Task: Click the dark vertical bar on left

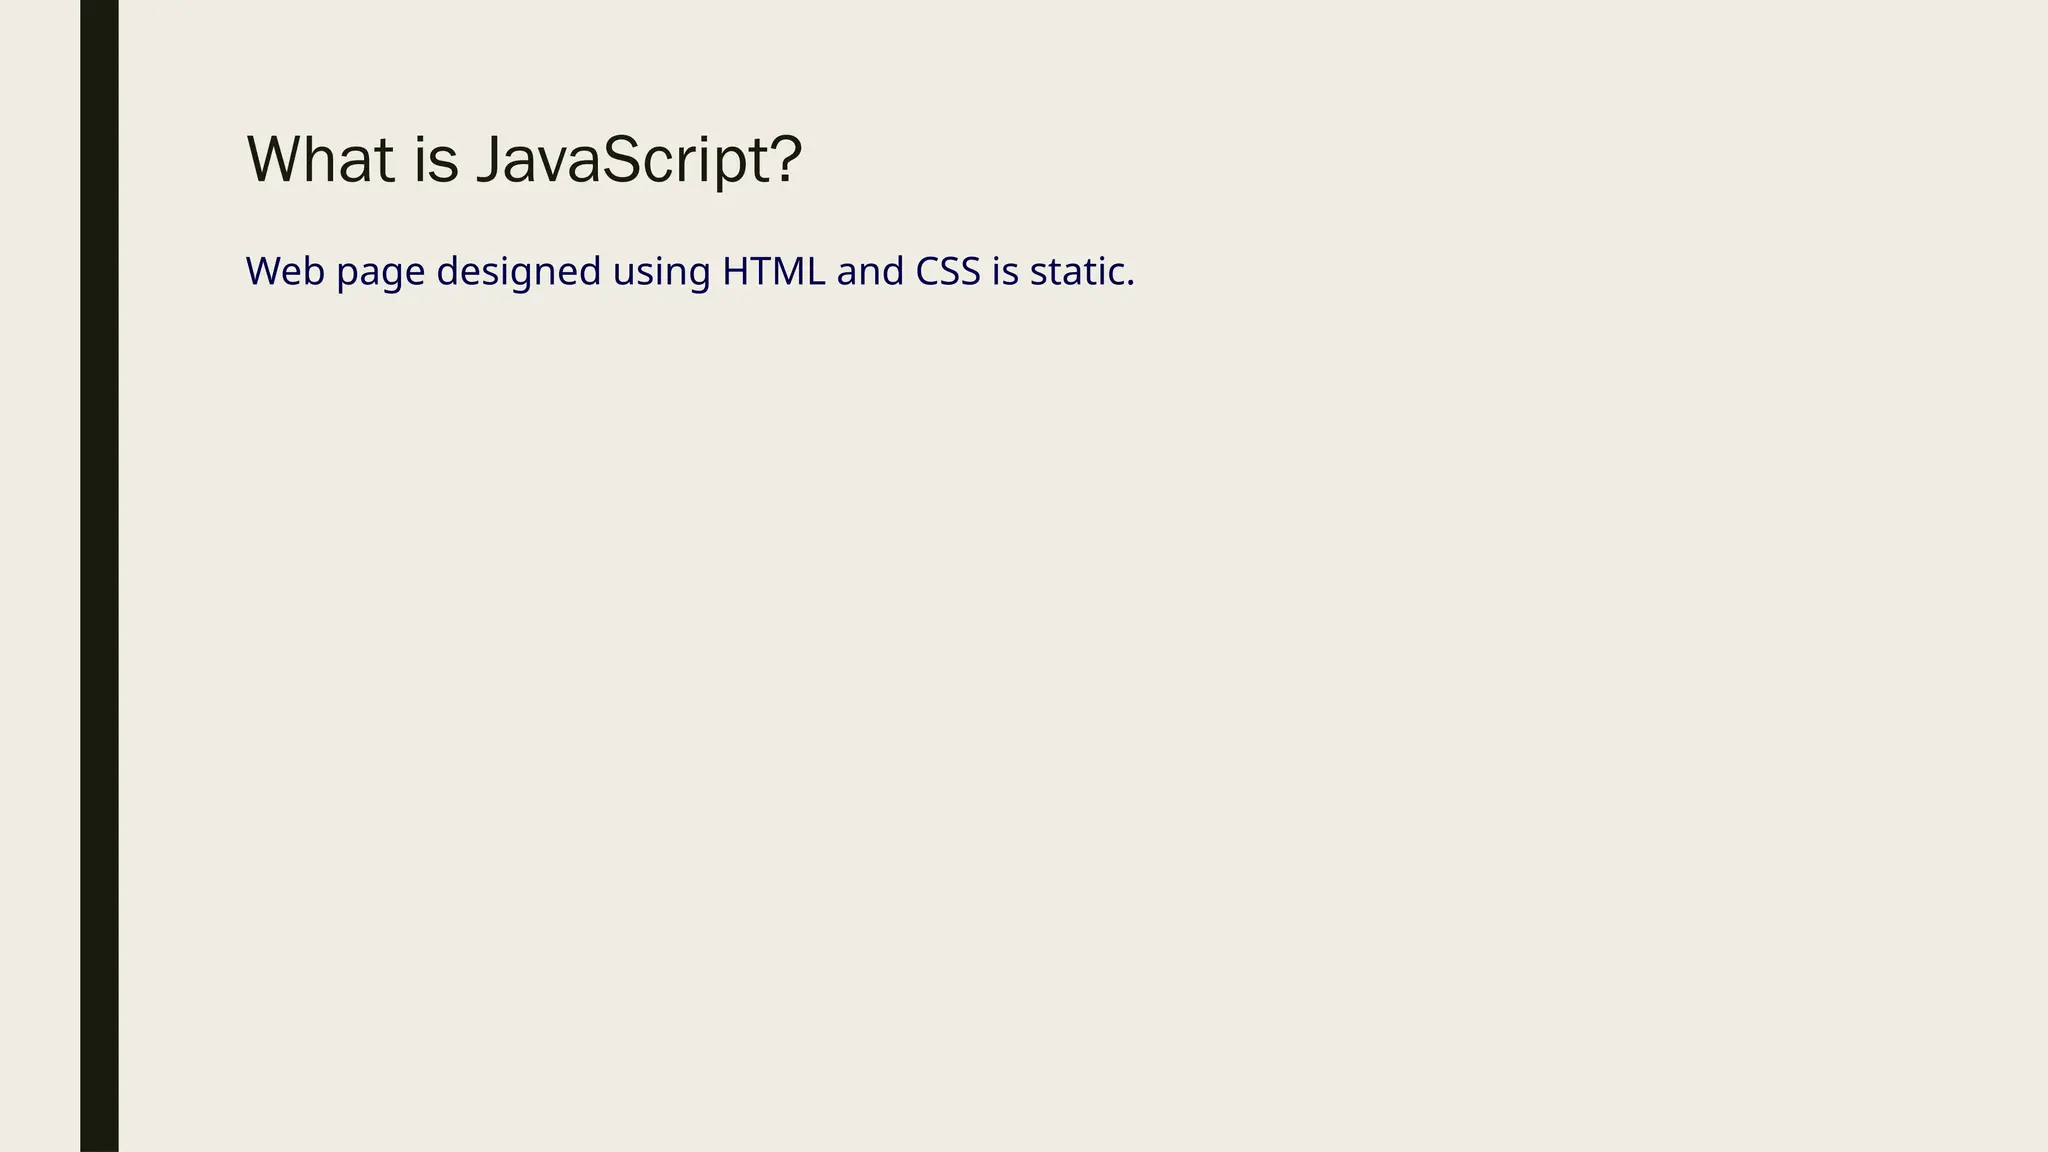Action: coord(99,576)
